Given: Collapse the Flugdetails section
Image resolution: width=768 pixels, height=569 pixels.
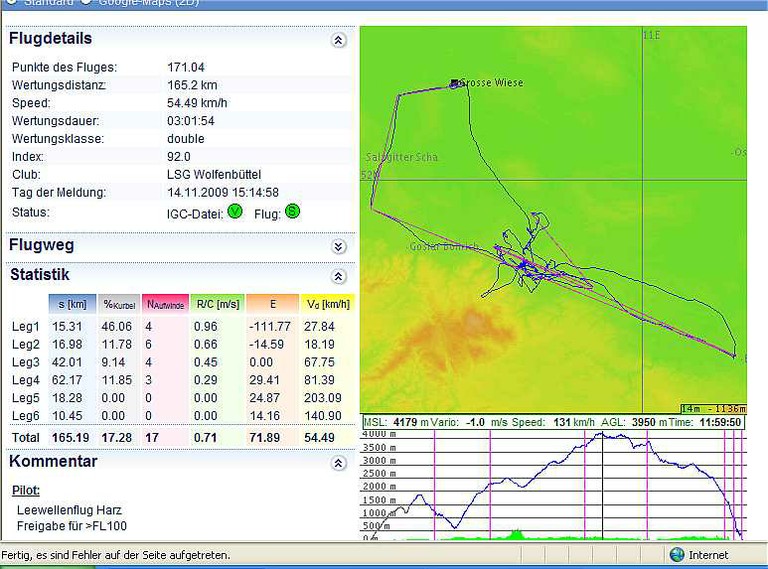Looking at the screenshot, I should click(x=338, y=40).
